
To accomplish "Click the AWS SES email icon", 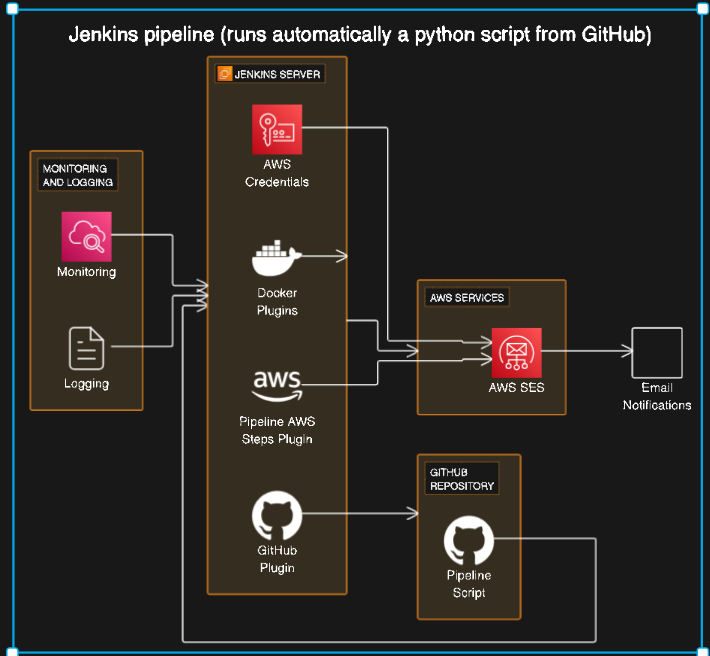I will [516, 353].
